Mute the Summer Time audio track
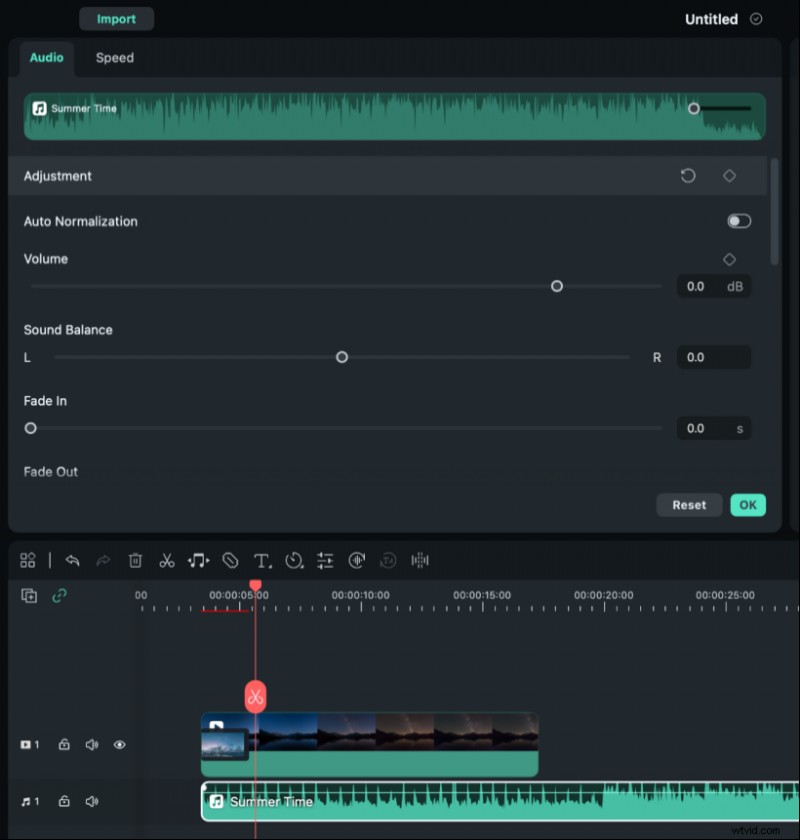The height and width of the screenshot is (840, 800). 91,801
